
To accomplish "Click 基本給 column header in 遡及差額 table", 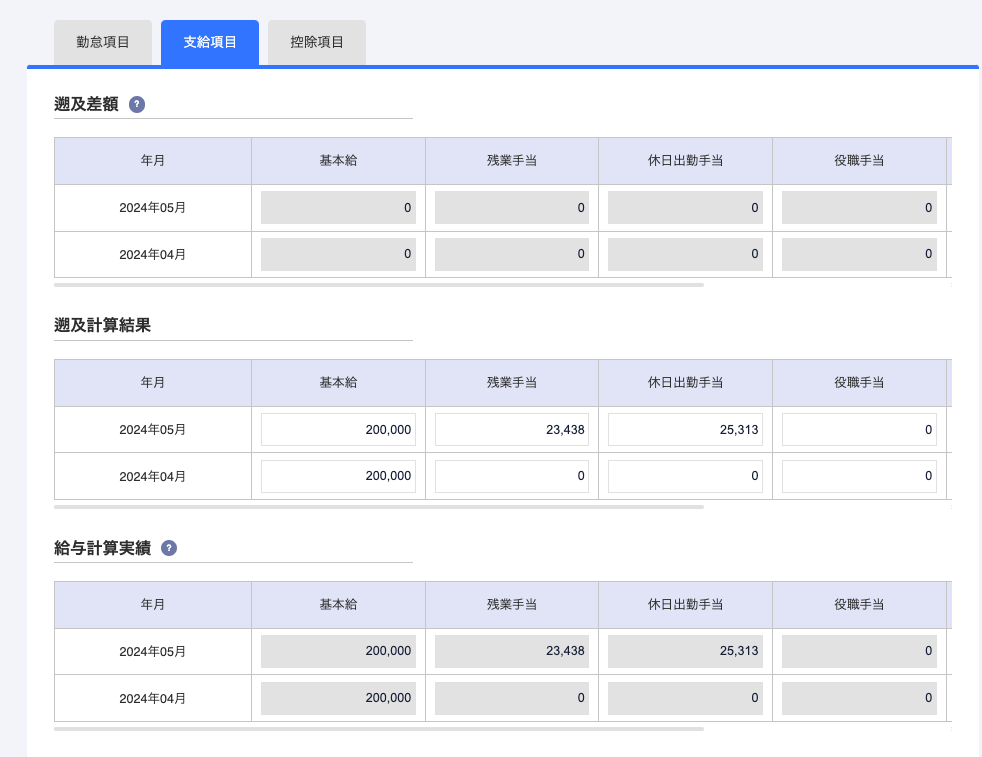I will coord(338,161).
